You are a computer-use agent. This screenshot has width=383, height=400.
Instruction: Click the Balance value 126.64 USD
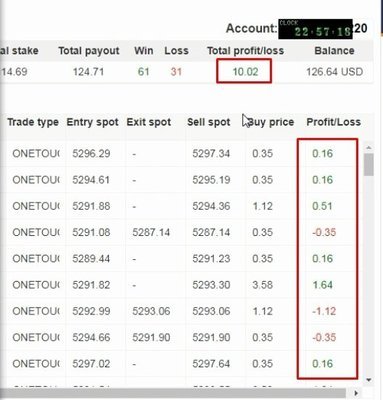(334, 72)
